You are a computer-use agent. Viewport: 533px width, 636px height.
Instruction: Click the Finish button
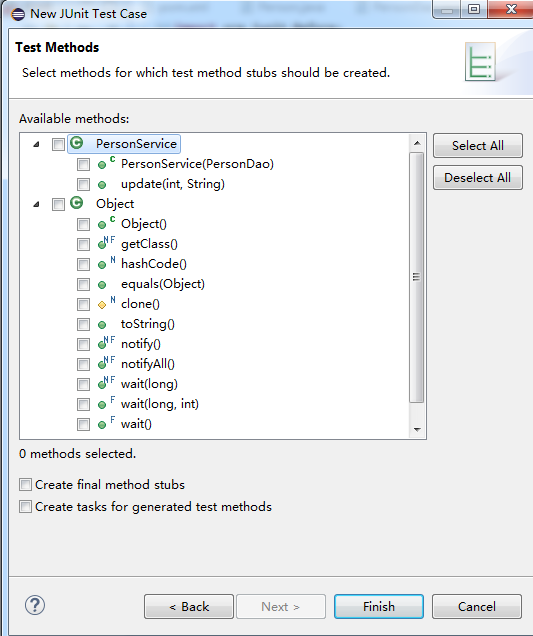click(x=379, y=606)
